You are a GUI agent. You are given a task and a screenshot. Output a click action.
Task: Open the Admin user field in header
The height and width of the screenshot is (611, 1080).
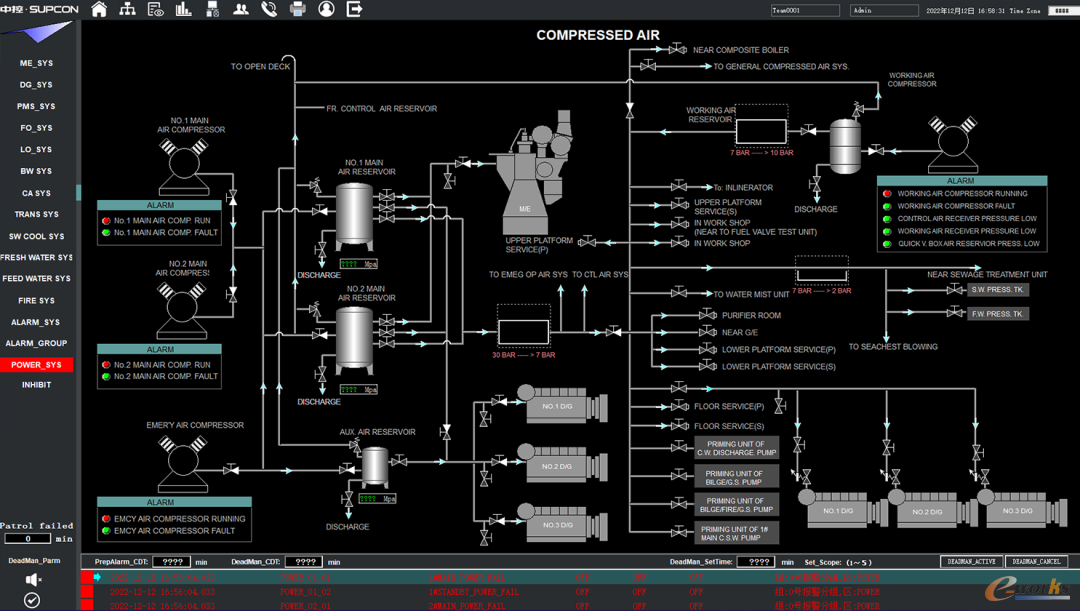[883, 10]
